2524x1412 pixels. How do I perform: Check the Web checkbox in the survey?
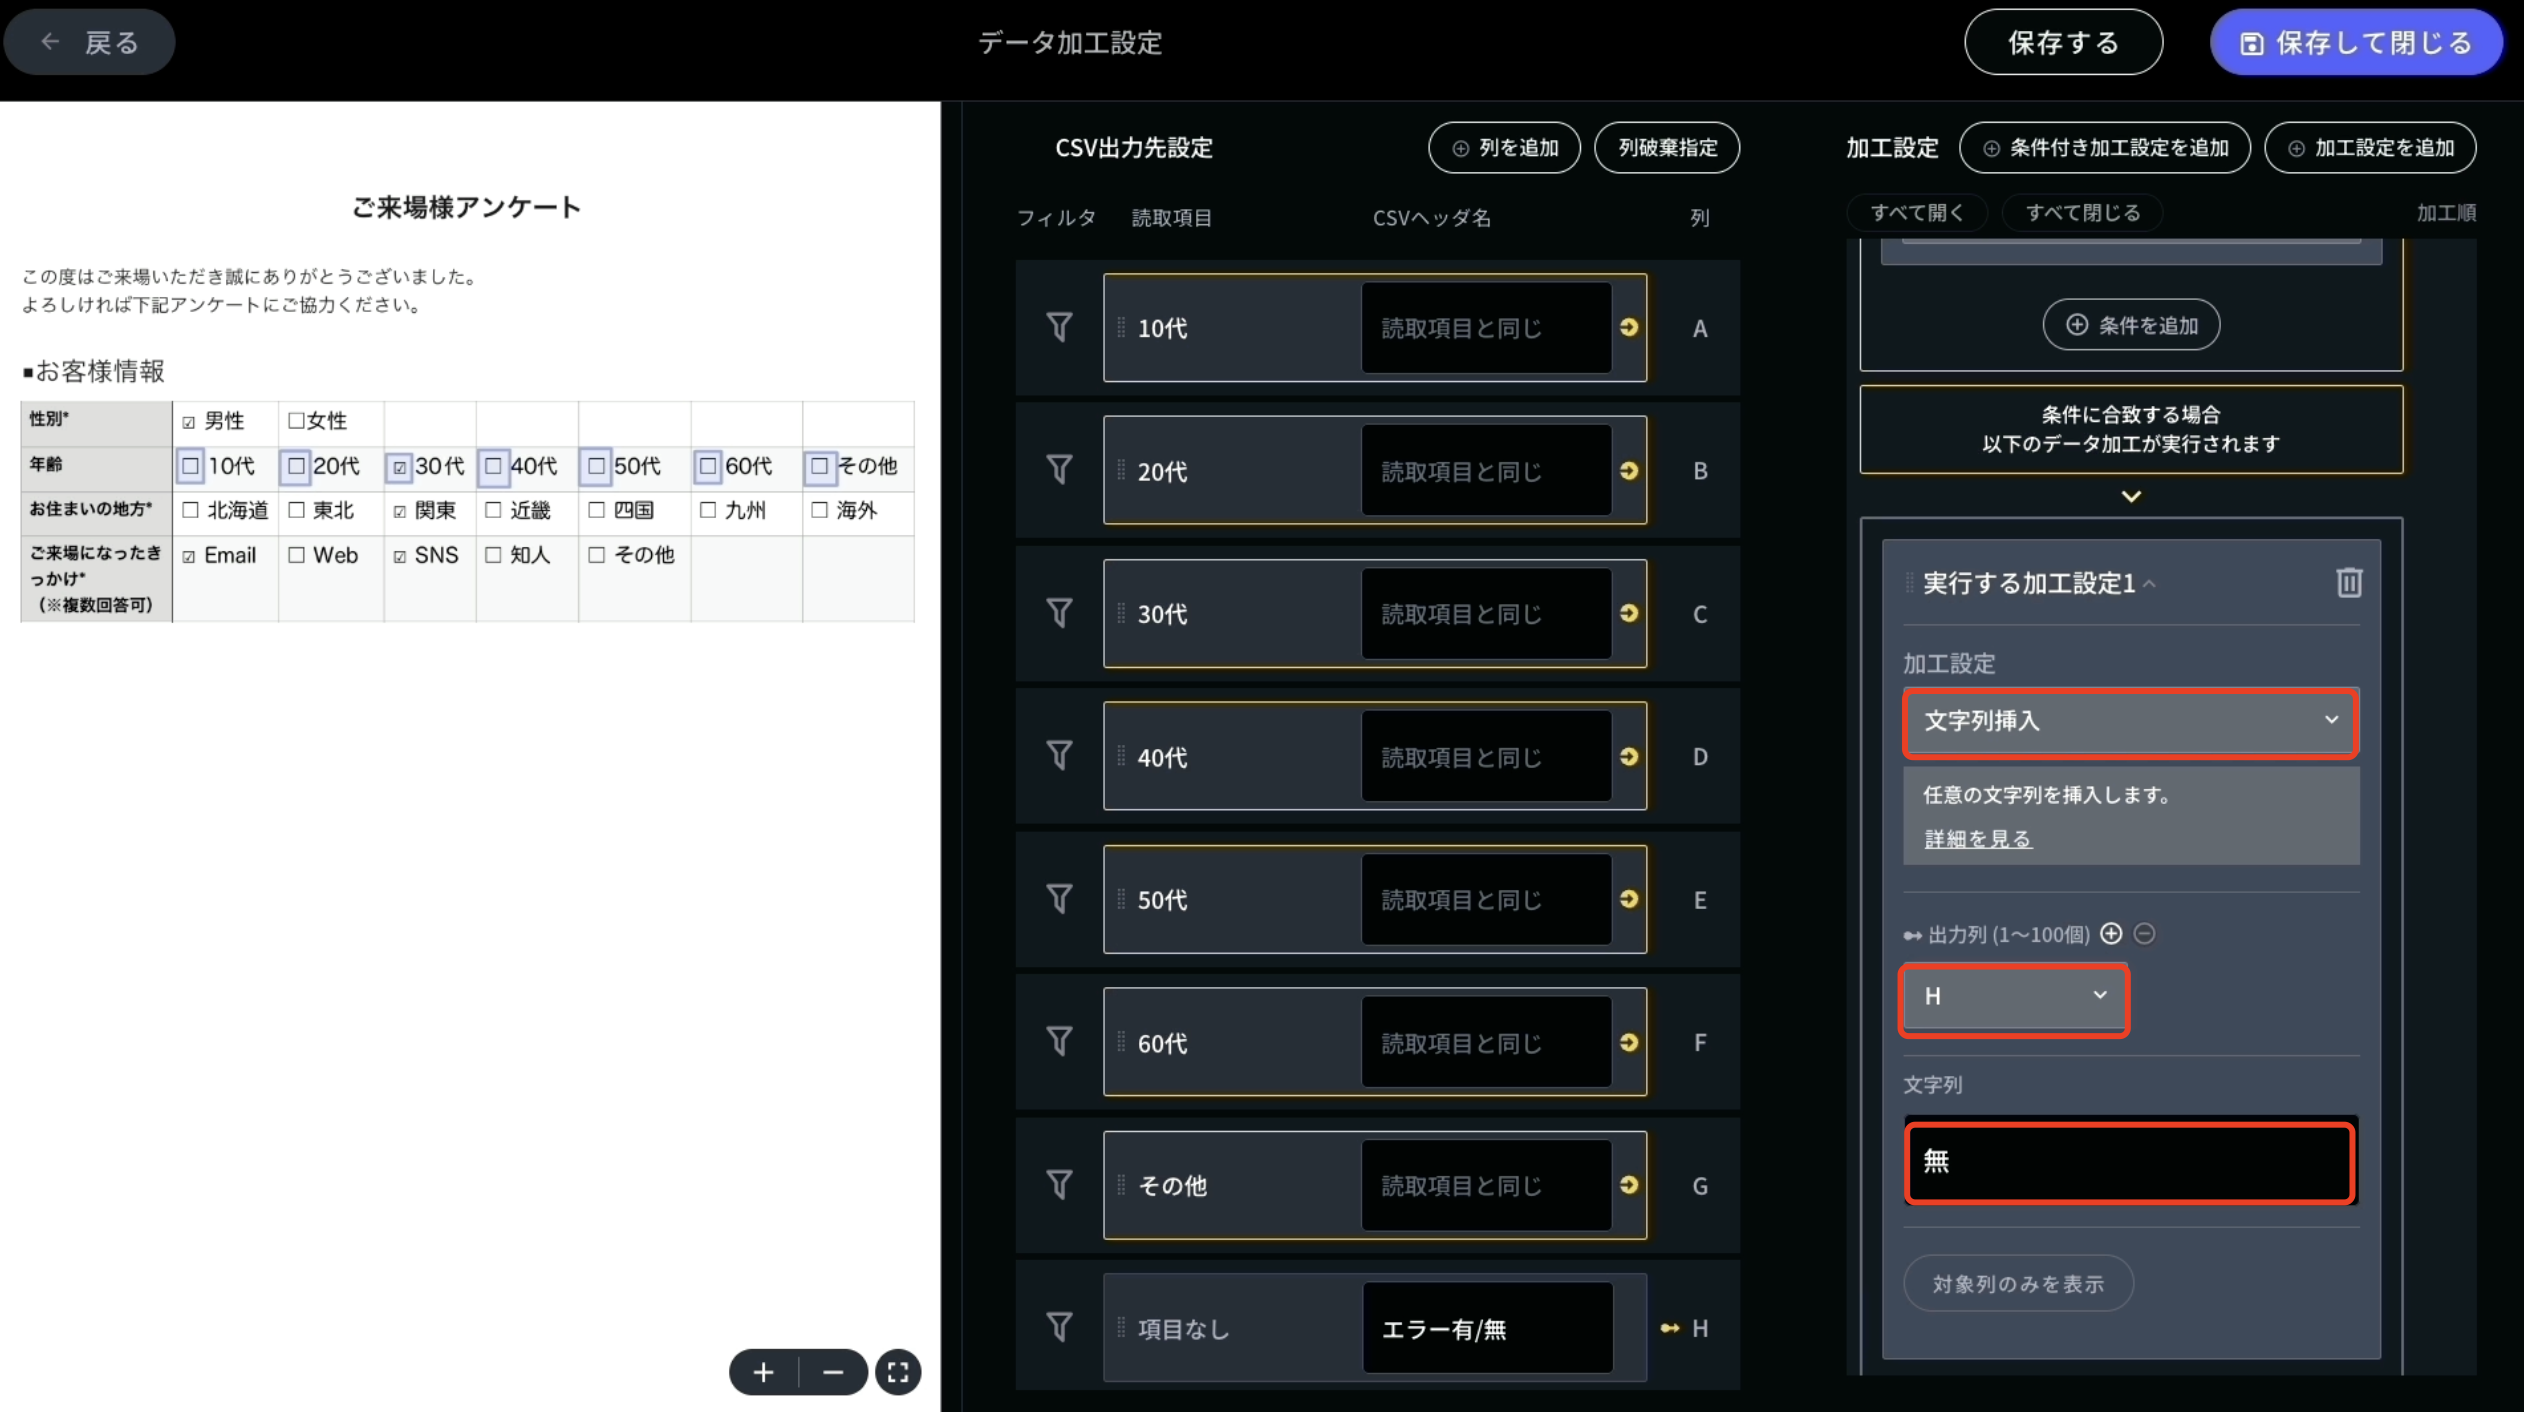tap(294, 555)
